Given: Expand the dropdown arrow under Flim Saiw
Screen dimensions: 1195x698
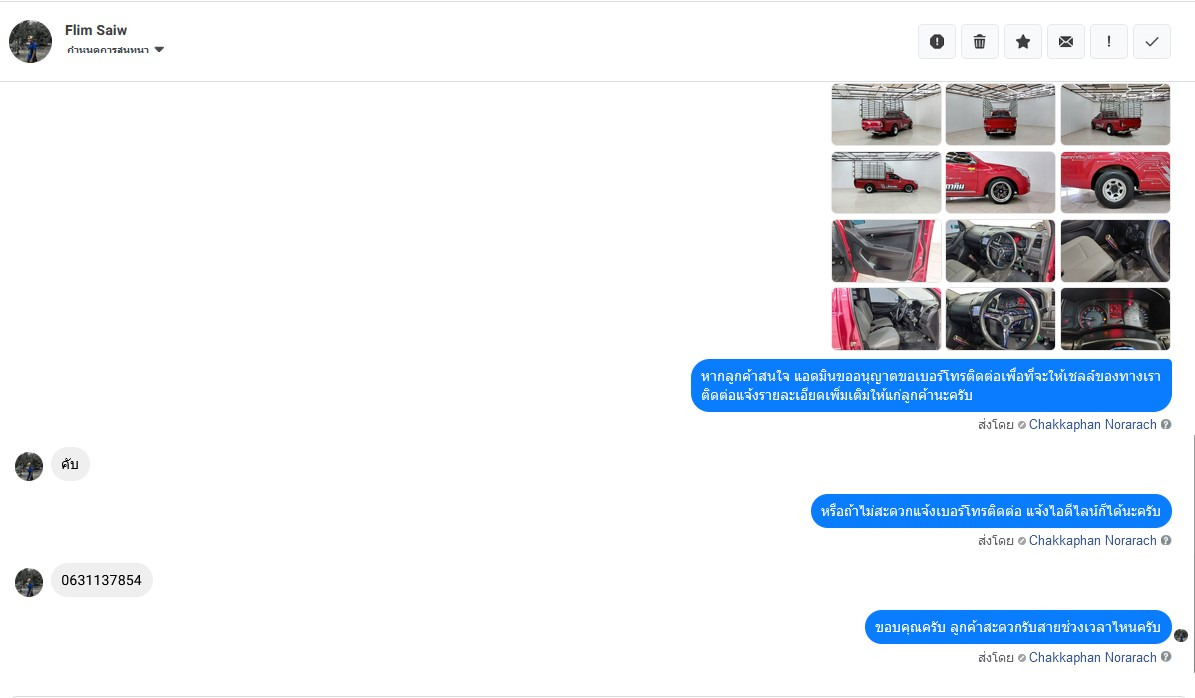Looking at the screenshot, I should coord(159,50).
